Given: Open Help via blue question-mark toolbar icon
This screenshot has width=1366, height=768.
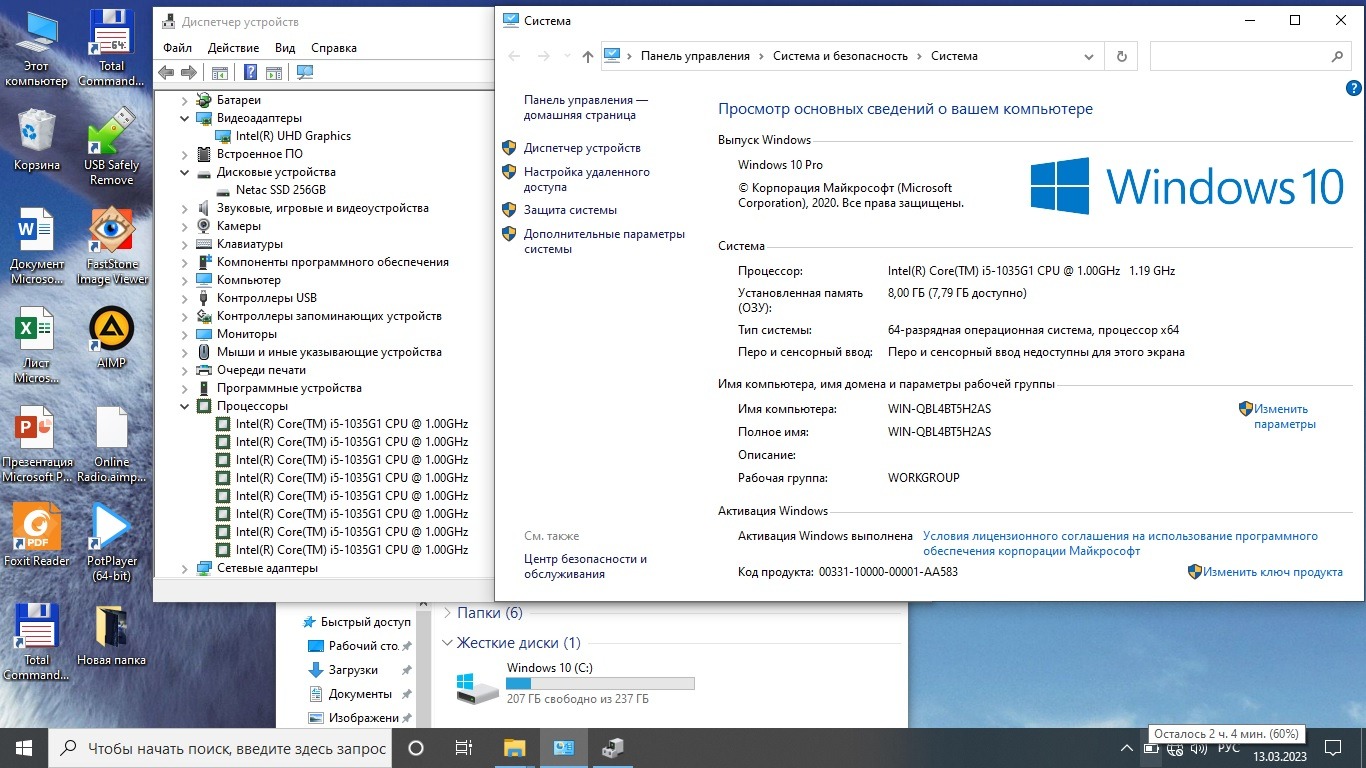Looking at the screenshot, I should 250,72.
